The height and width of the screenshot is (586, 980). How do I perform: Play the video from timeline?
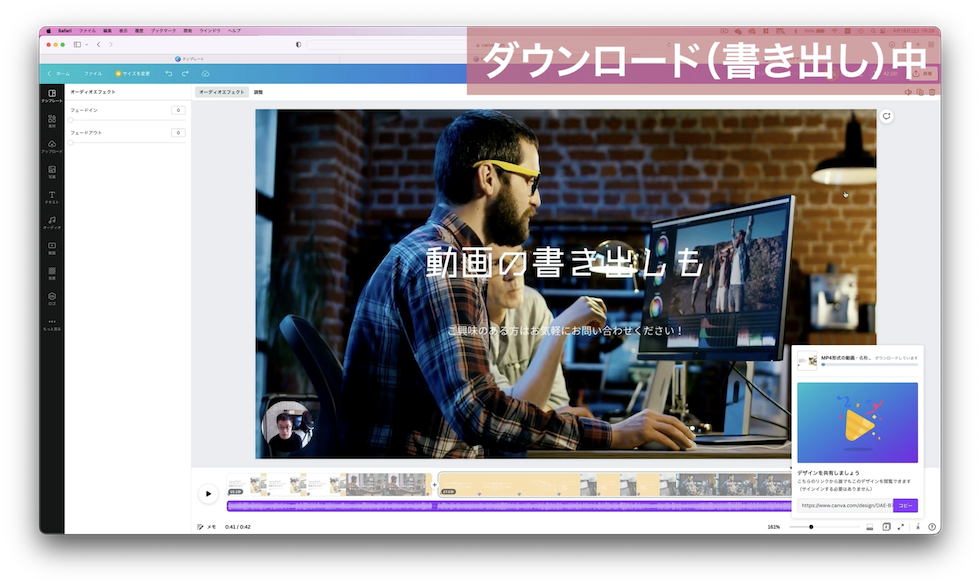[208, 493]
